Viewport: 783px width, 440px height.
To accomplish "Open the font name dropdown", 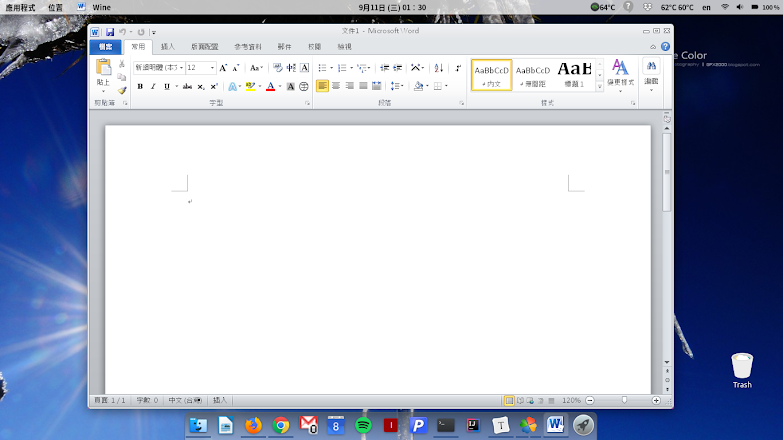I will point(181,68).
